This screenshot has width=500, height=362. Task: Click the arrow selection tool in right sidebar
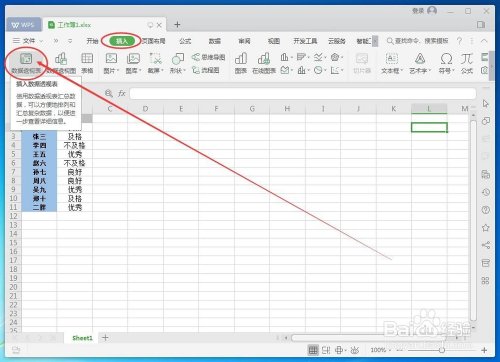pyautogui.click(x=486, y=103)
